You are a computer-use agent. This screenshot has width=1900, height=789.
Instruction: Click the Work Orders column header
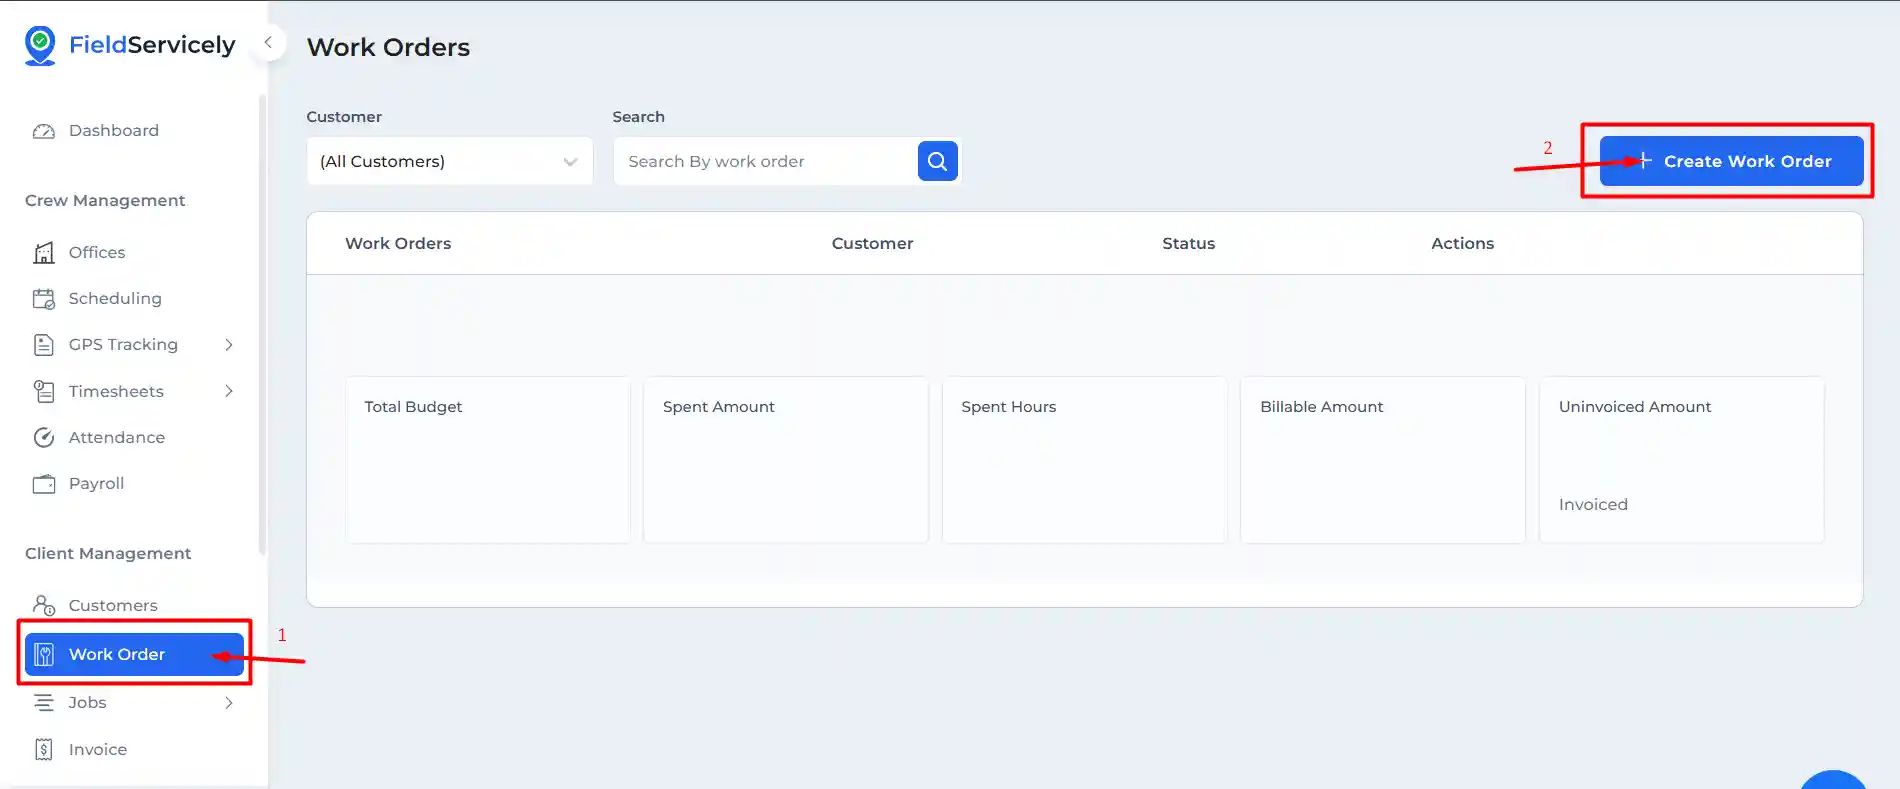(398, 243)
